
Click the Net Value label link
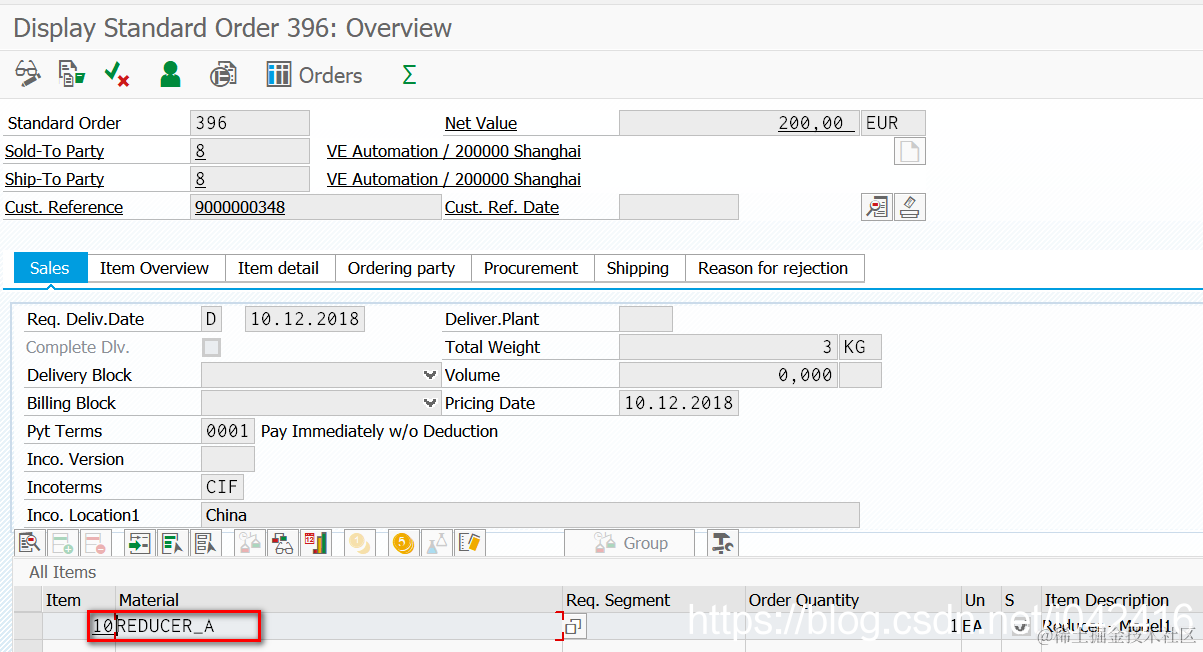481,123
